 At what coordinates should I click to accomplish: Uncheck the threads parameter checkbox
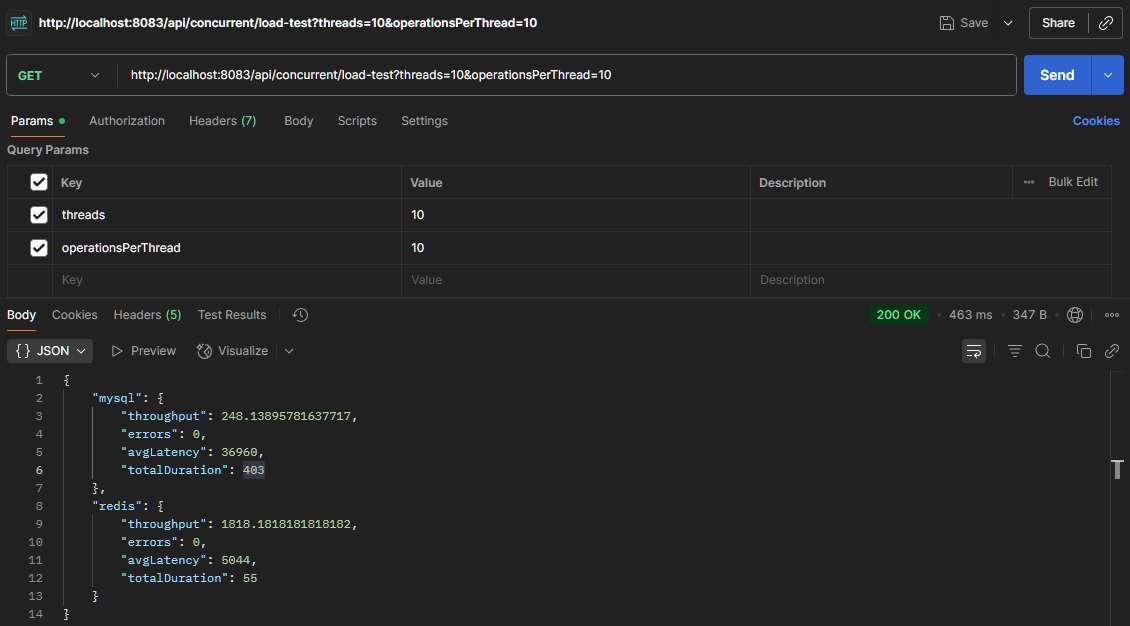coord(39,215)
